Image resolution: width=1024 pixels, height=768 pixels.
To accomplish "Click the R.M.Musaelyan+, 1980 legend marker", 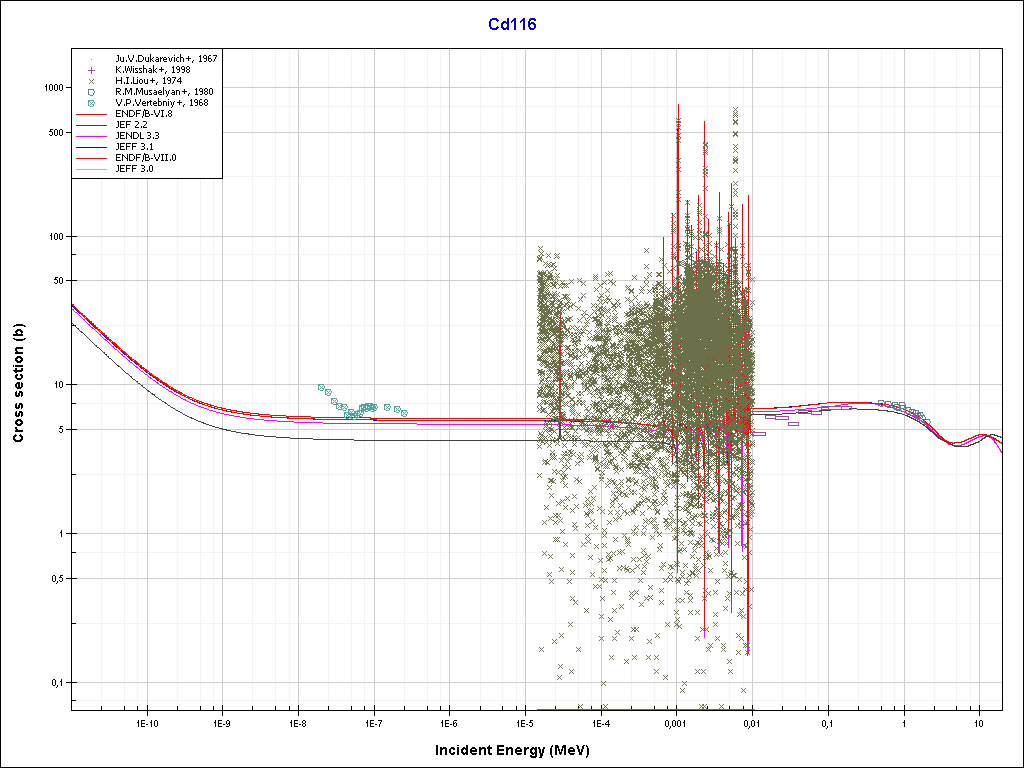I will 92,92.
